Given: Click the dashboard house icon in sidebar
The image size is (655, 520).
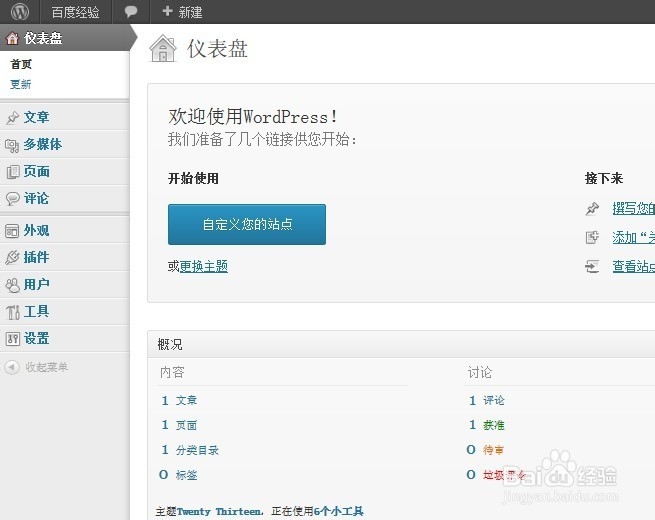Looking at the screenshot, I should pyautogui.click(x=13, y=38).
